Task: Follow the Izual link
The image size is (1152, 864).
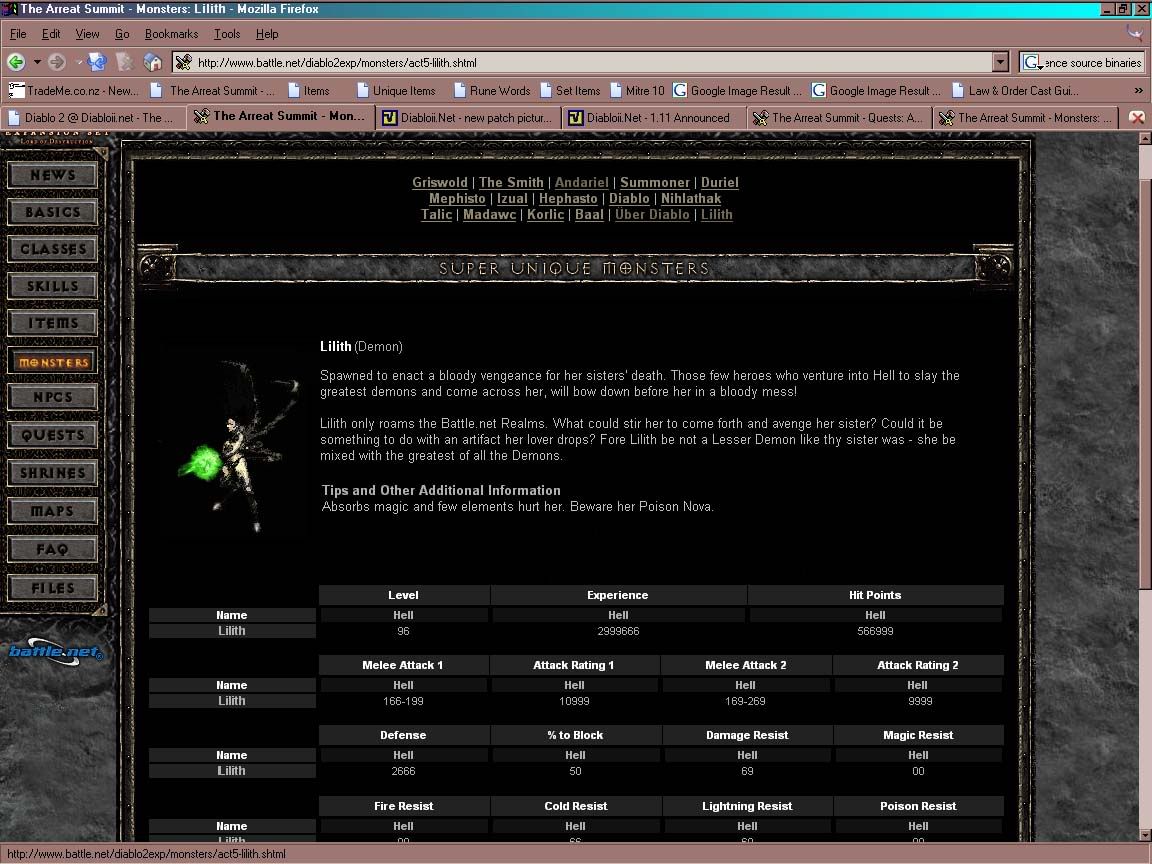Action: point(512,198)
